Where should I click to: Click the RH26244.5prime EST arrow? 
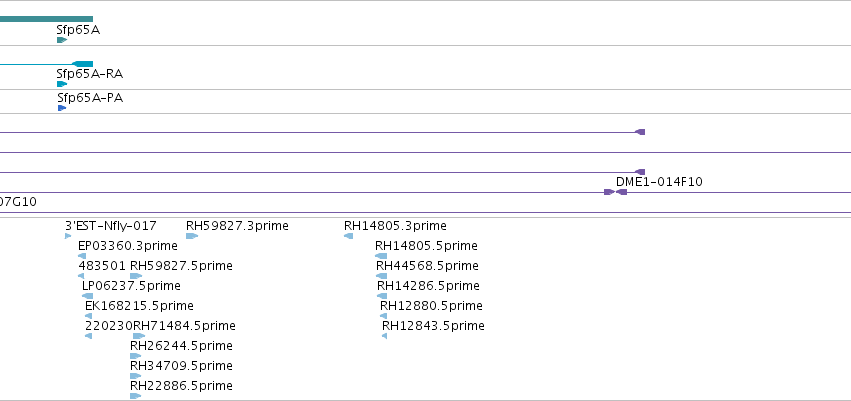point(136,357)
